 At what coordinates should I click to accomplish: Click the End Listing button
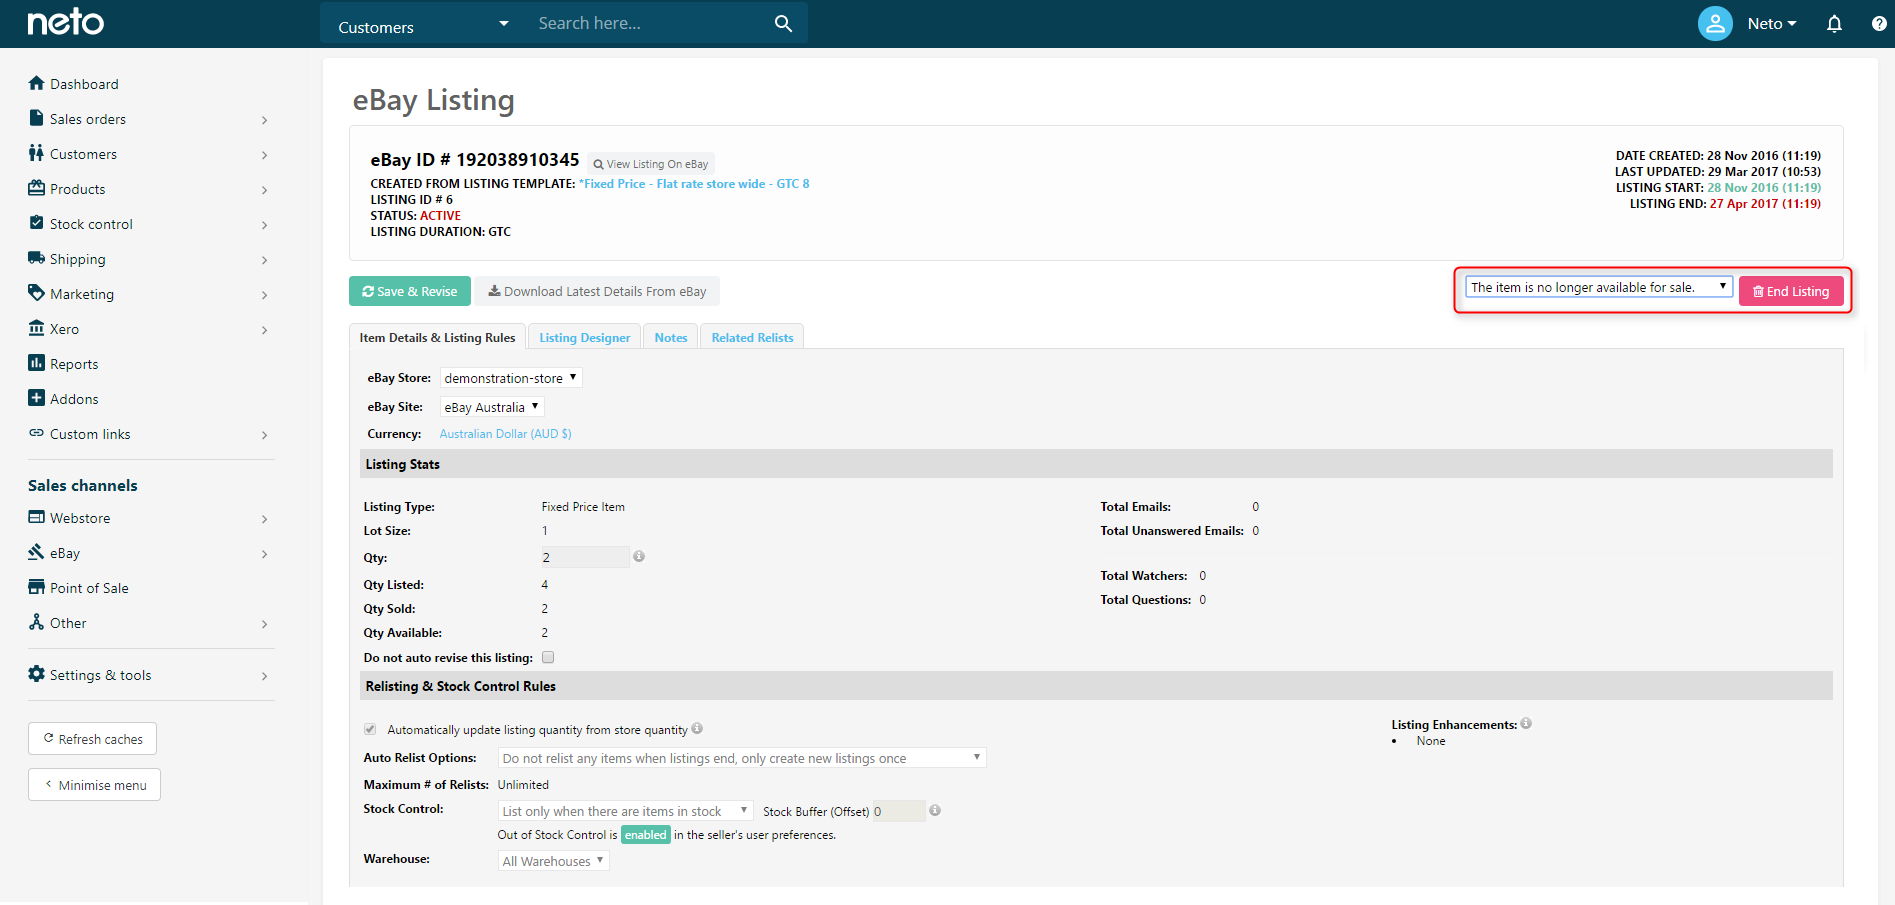tap(1791, 291)
